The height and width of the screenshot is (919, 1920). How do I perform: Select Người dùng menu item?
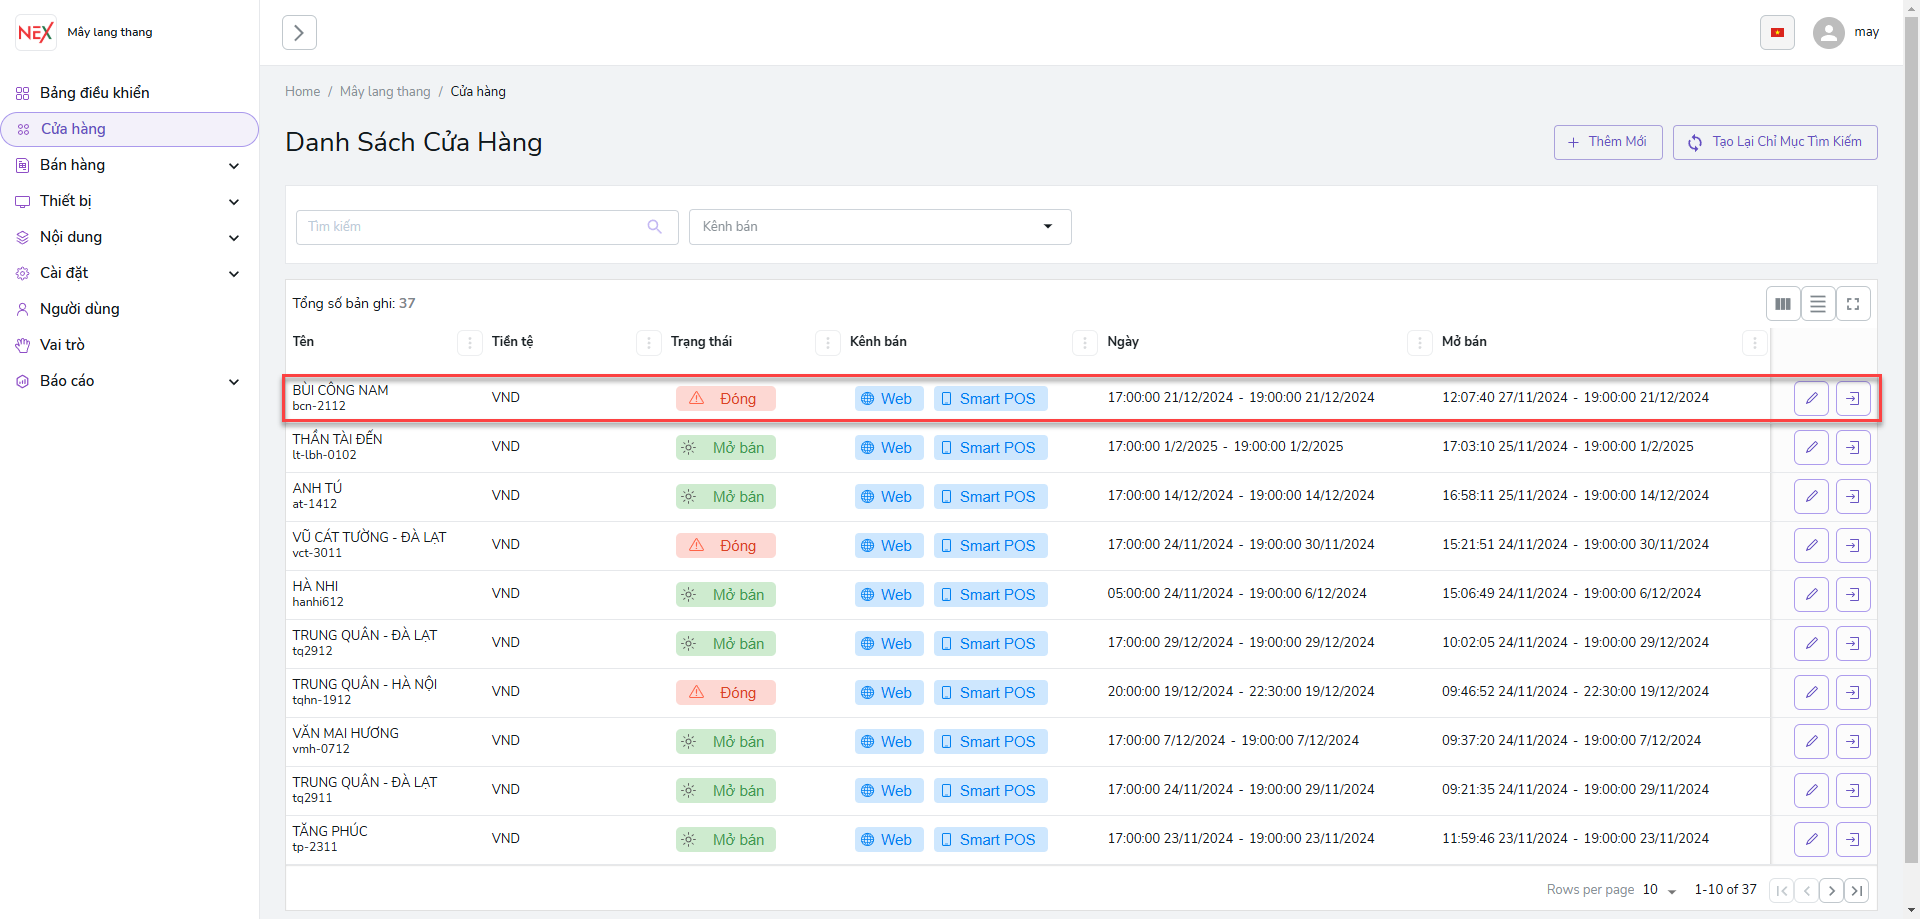[x=80, y=309]
